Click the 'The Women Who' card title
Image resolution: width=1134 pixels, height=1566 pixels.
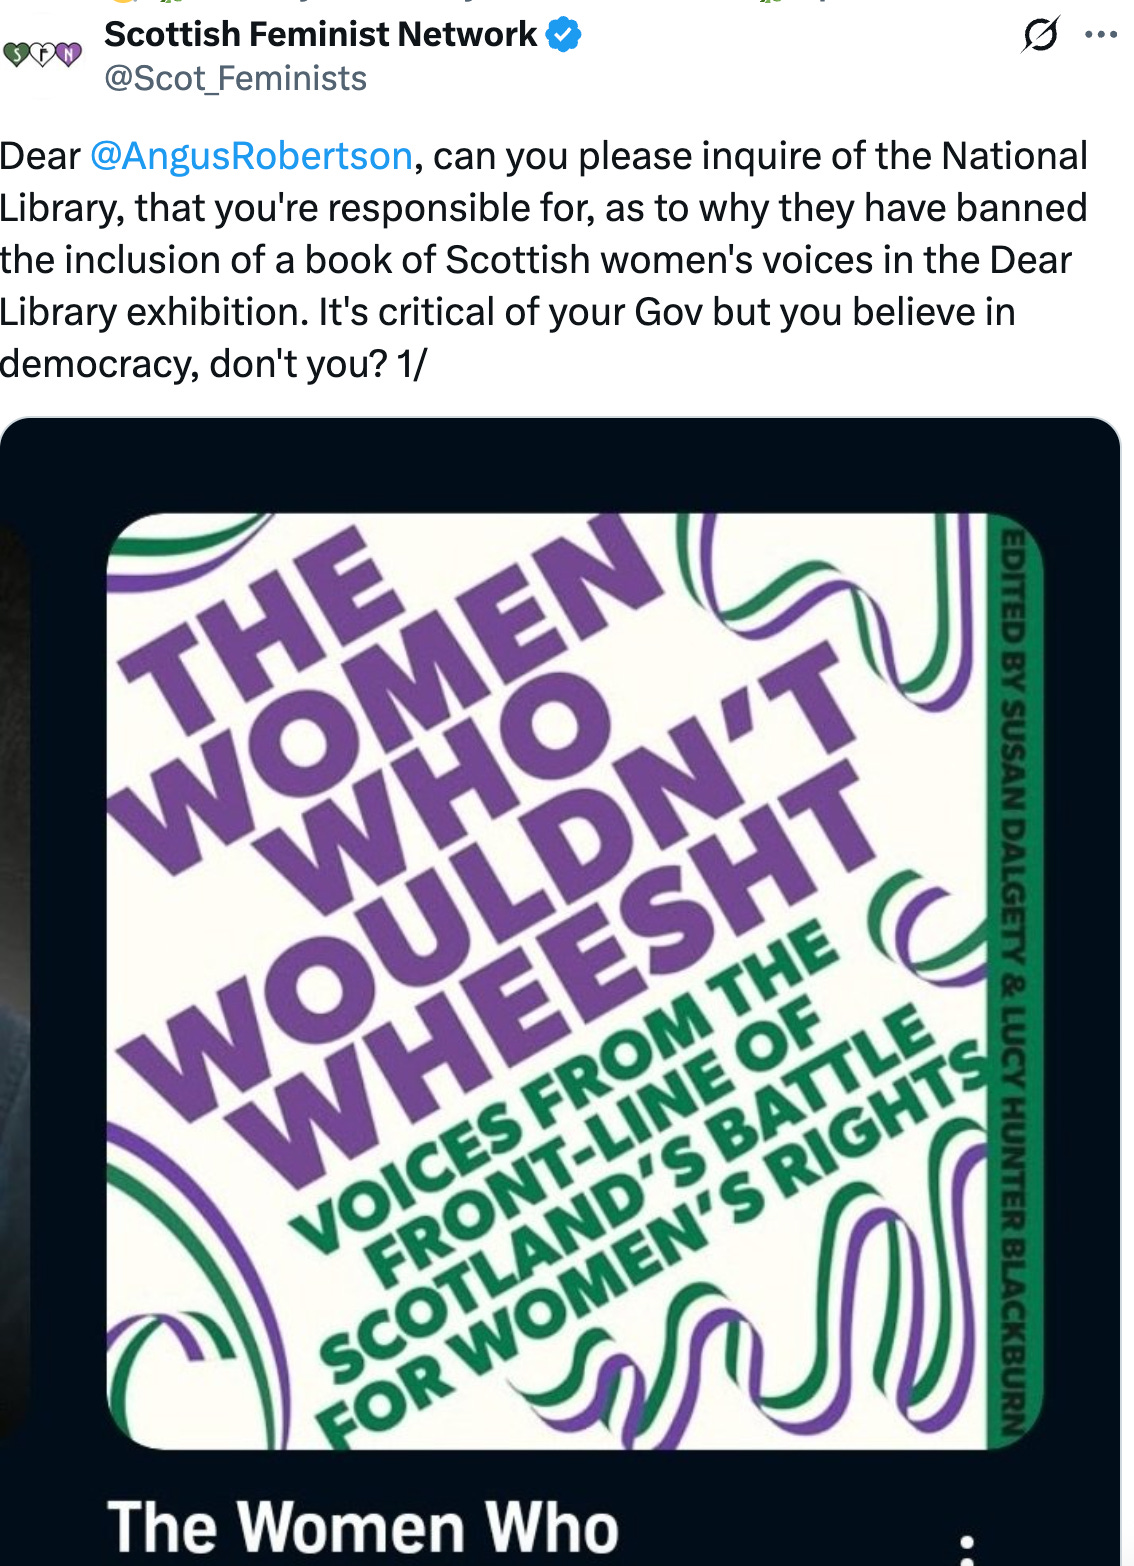[x=363, y=1527]
